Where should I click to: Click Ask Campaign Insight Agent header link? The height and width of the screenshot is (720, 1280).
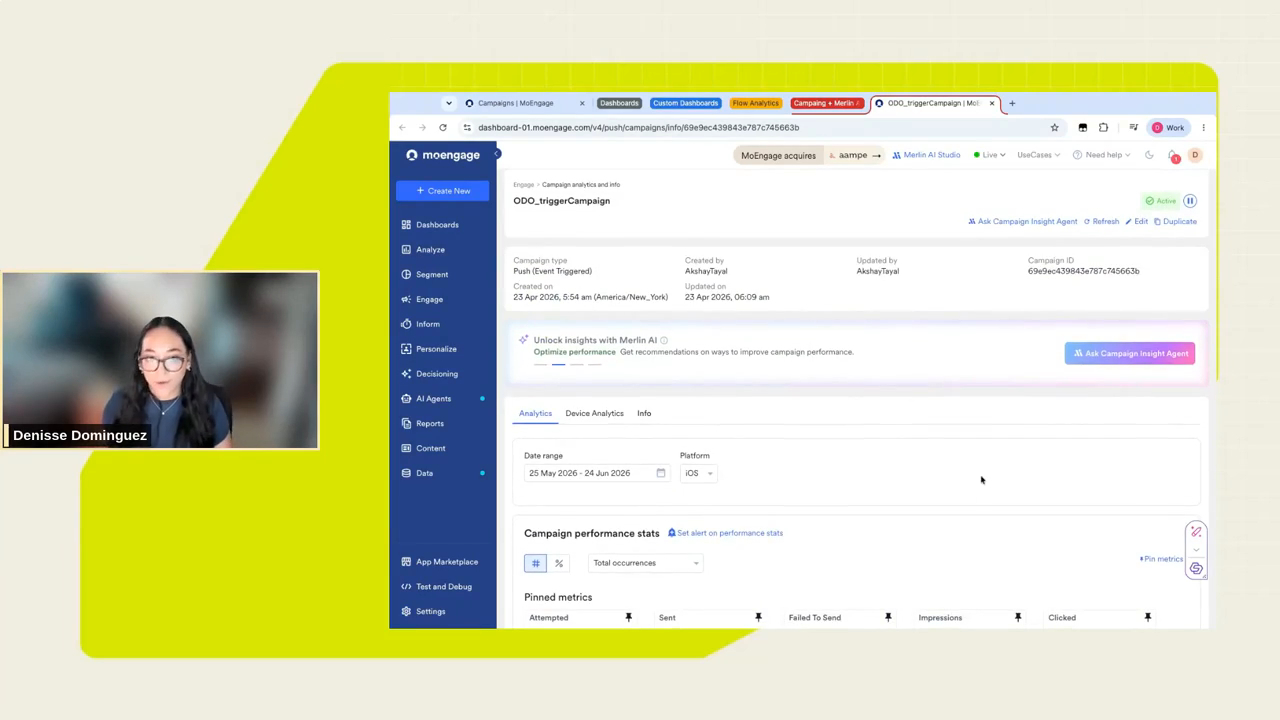[1023, 222]
